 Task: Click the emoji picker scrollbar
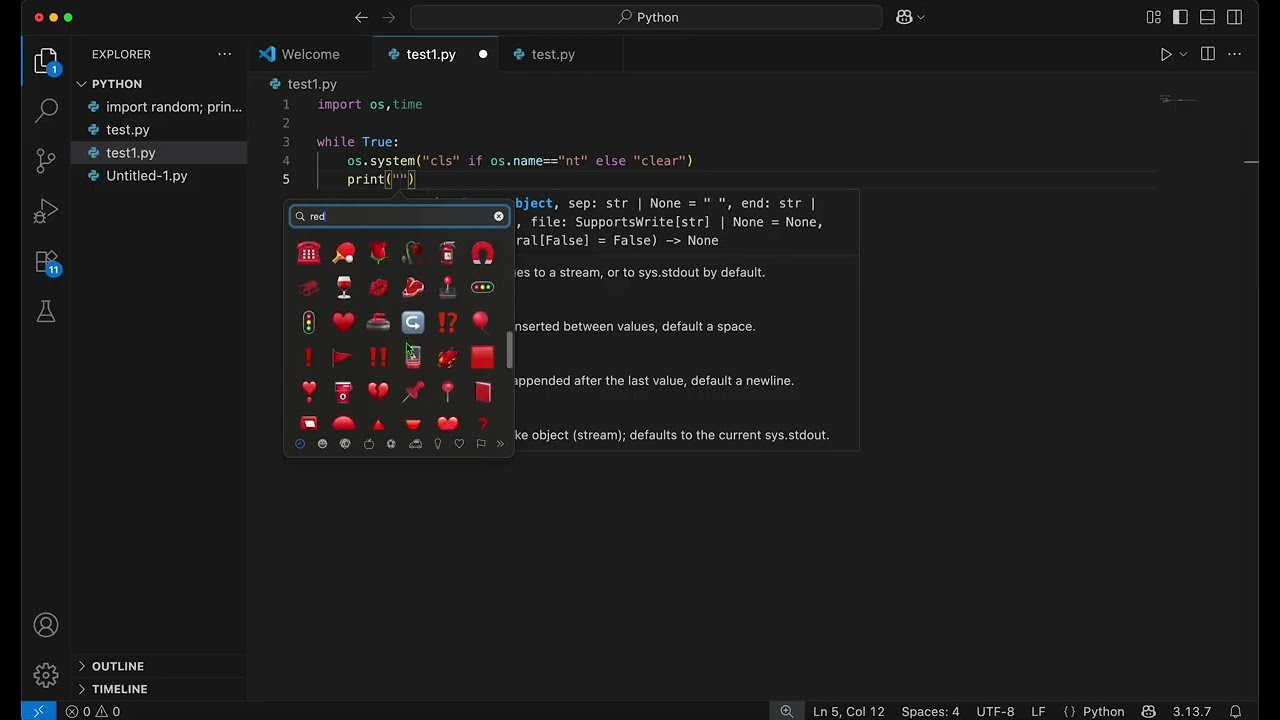[510, 350]
